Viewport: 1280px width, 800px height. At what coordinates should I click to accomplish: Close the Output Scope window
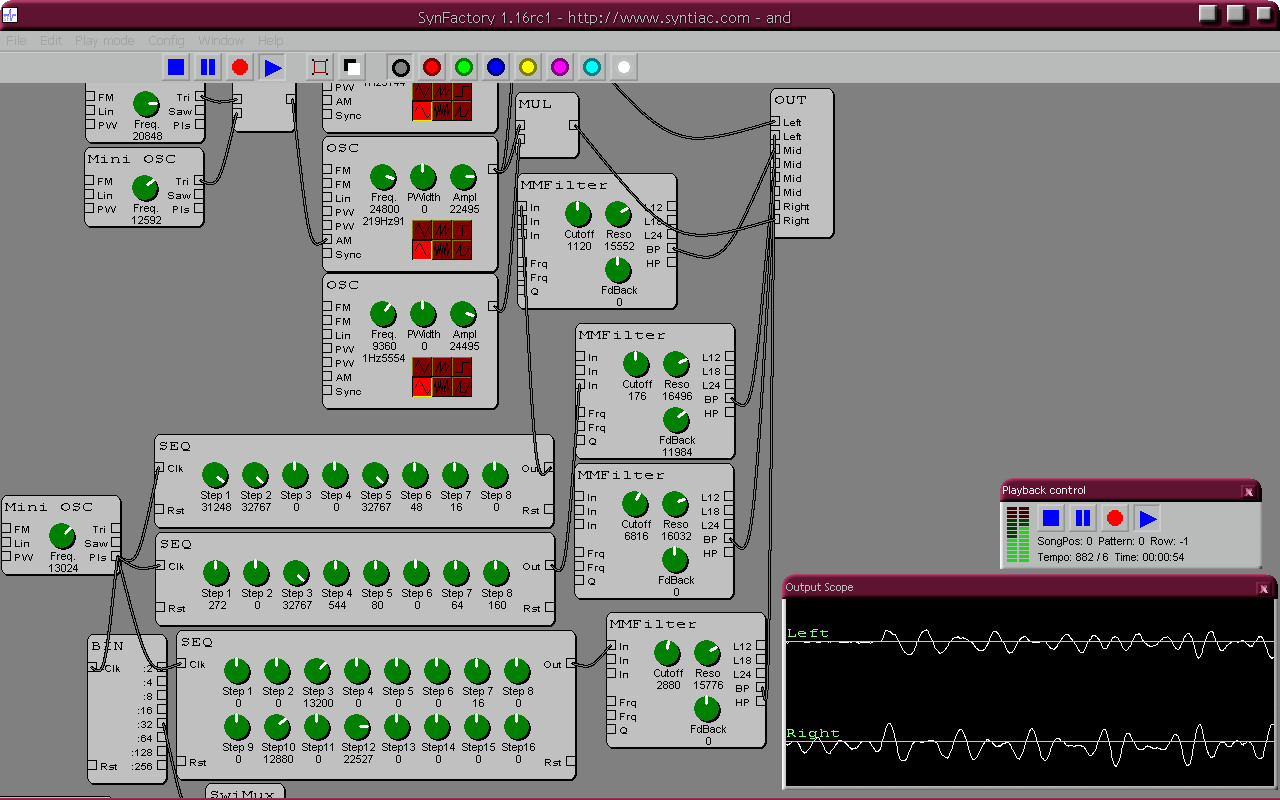click(1264, 588)
